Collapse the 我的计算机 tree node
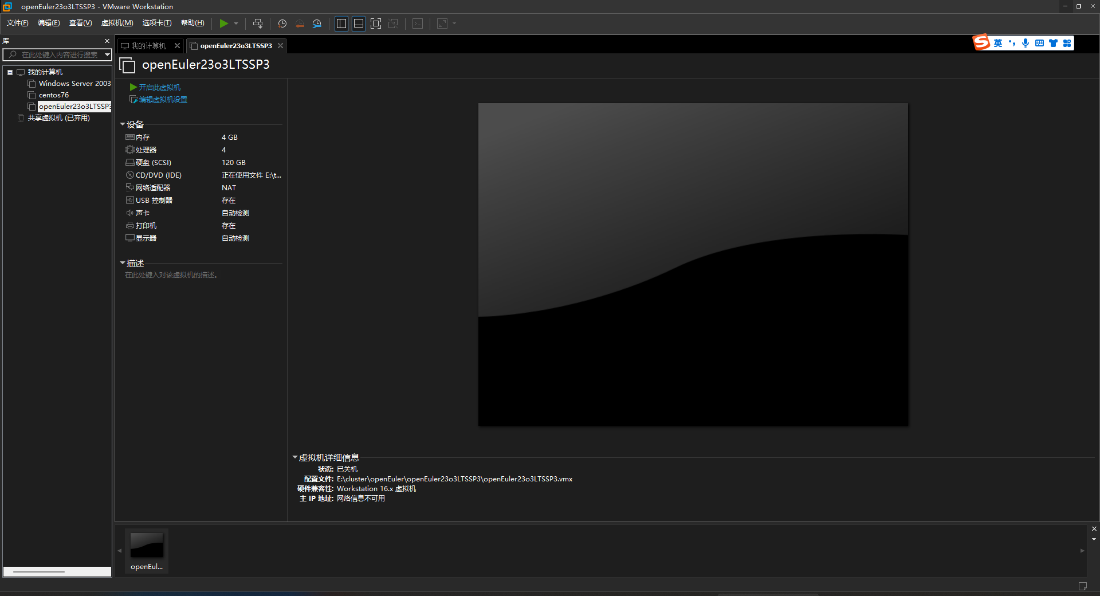 (x=10, y=72)
